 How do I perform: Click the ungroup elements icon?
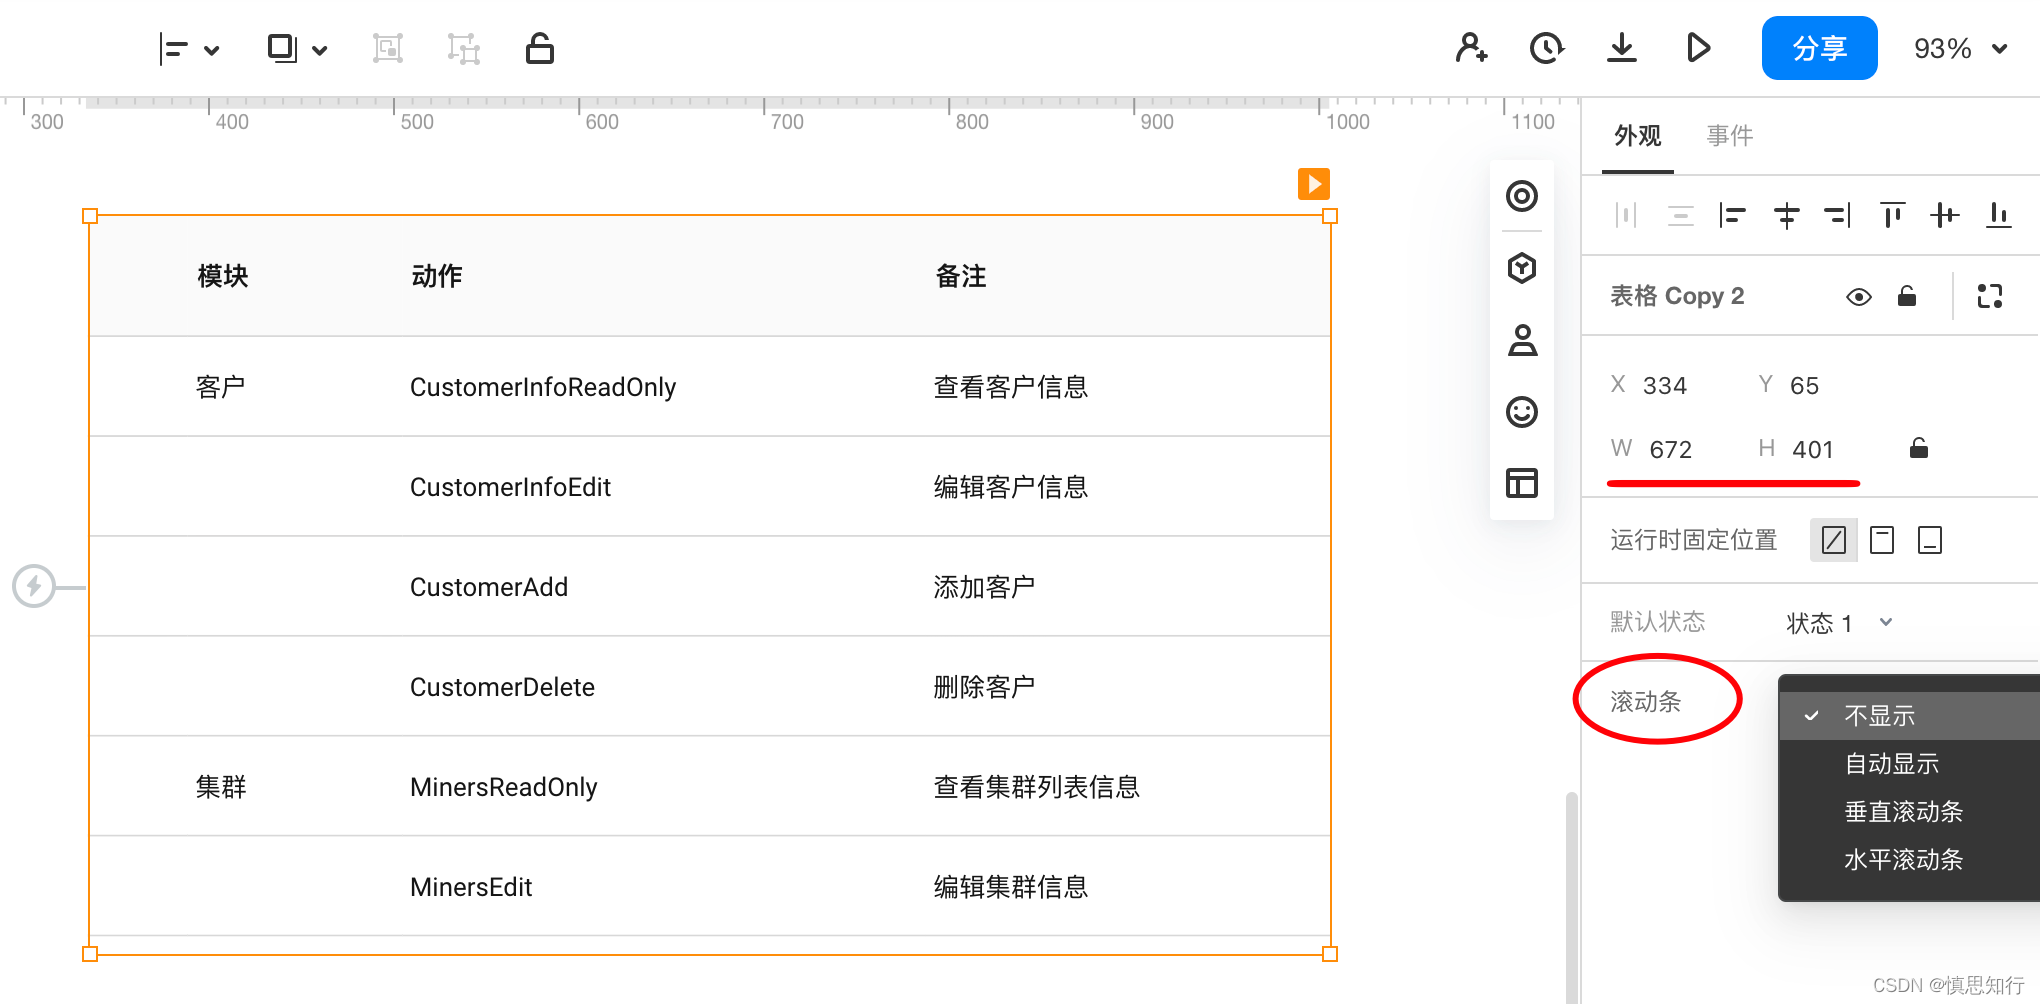pyautogui.click(x=463, y=48)
